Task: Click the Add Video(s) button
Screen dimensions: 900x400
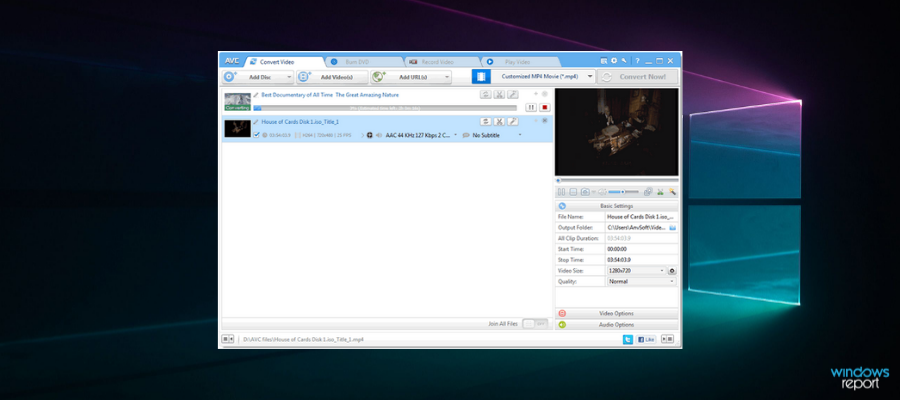Action: click(x=332, y=77)
